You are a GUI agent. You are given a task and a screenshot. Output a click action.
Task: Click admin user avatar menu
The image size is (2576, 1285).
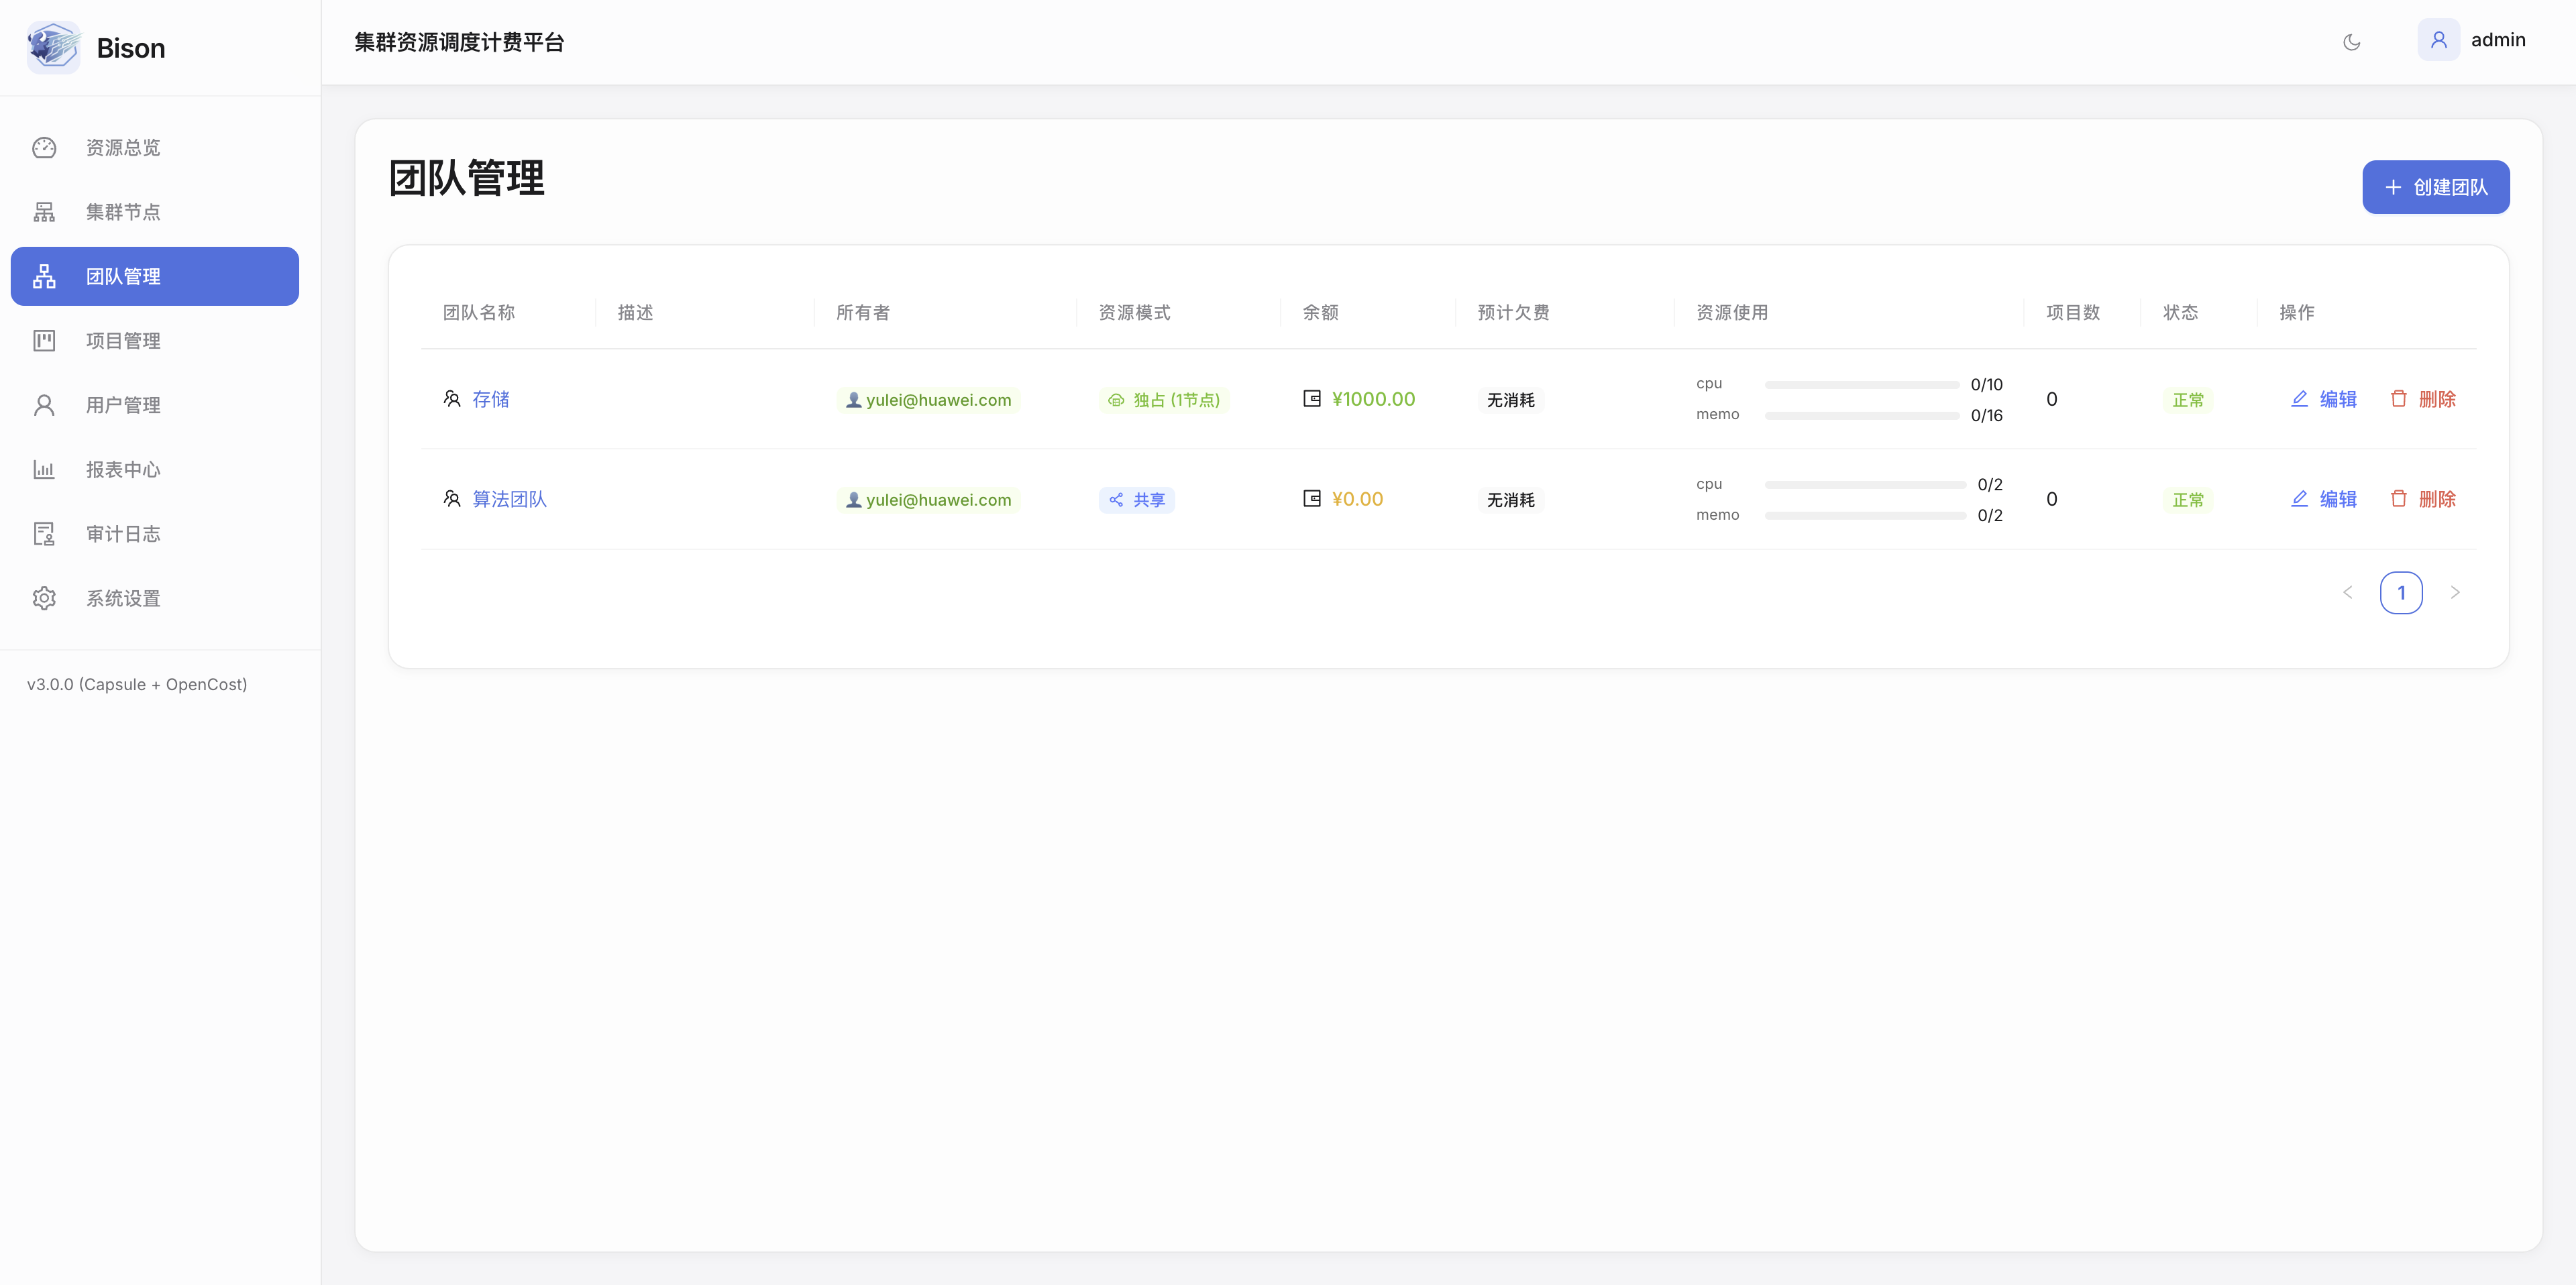click(2438, 40)
